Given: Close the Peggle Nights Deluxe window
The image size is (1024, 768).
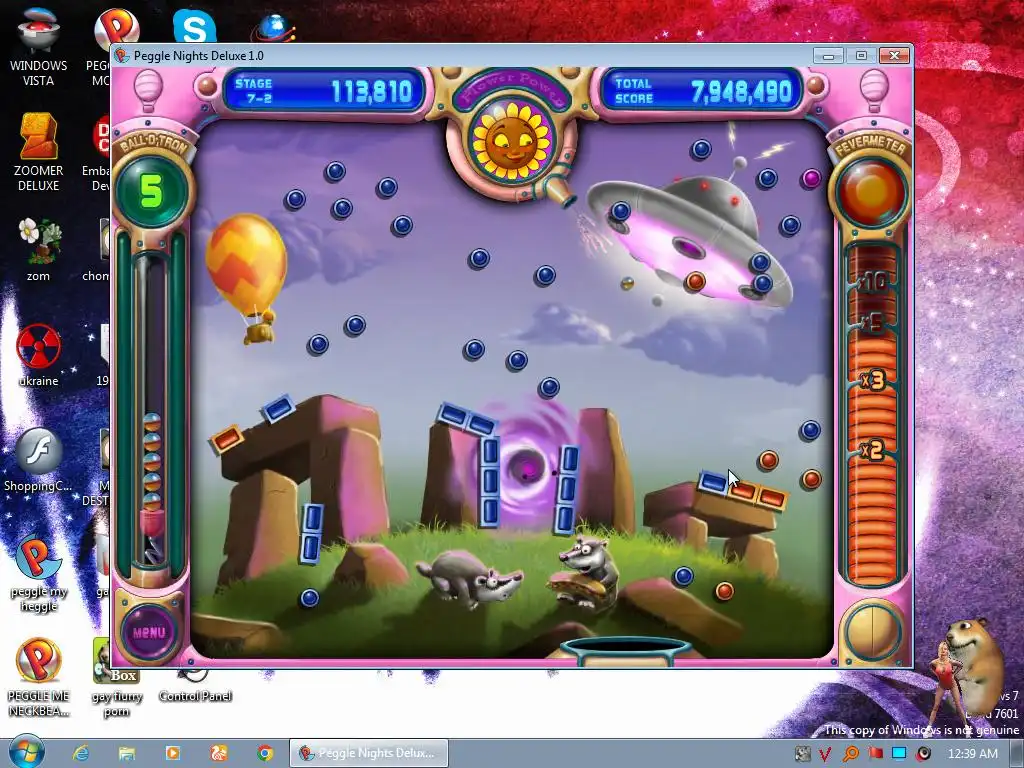Looking at the screenshot, I should coord(894,56).
